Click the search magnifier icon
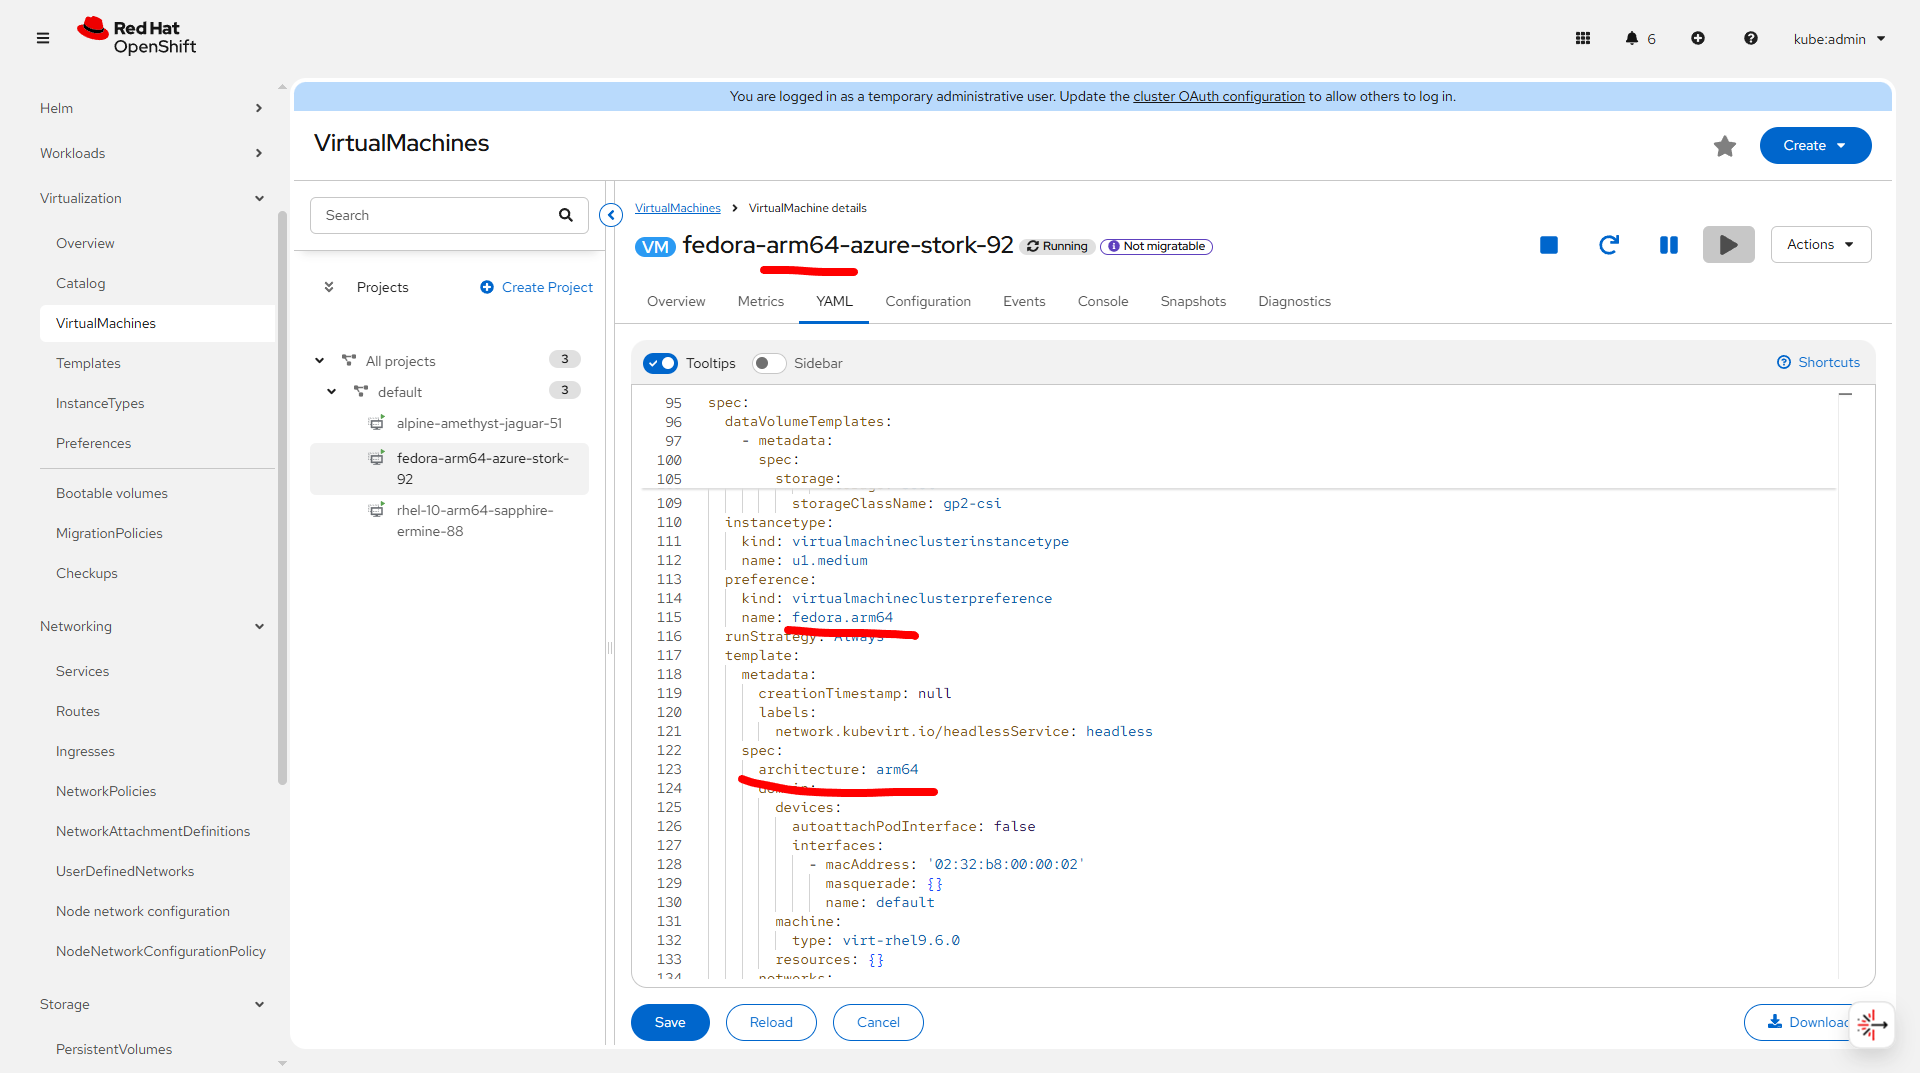 (x=566, y=215)
